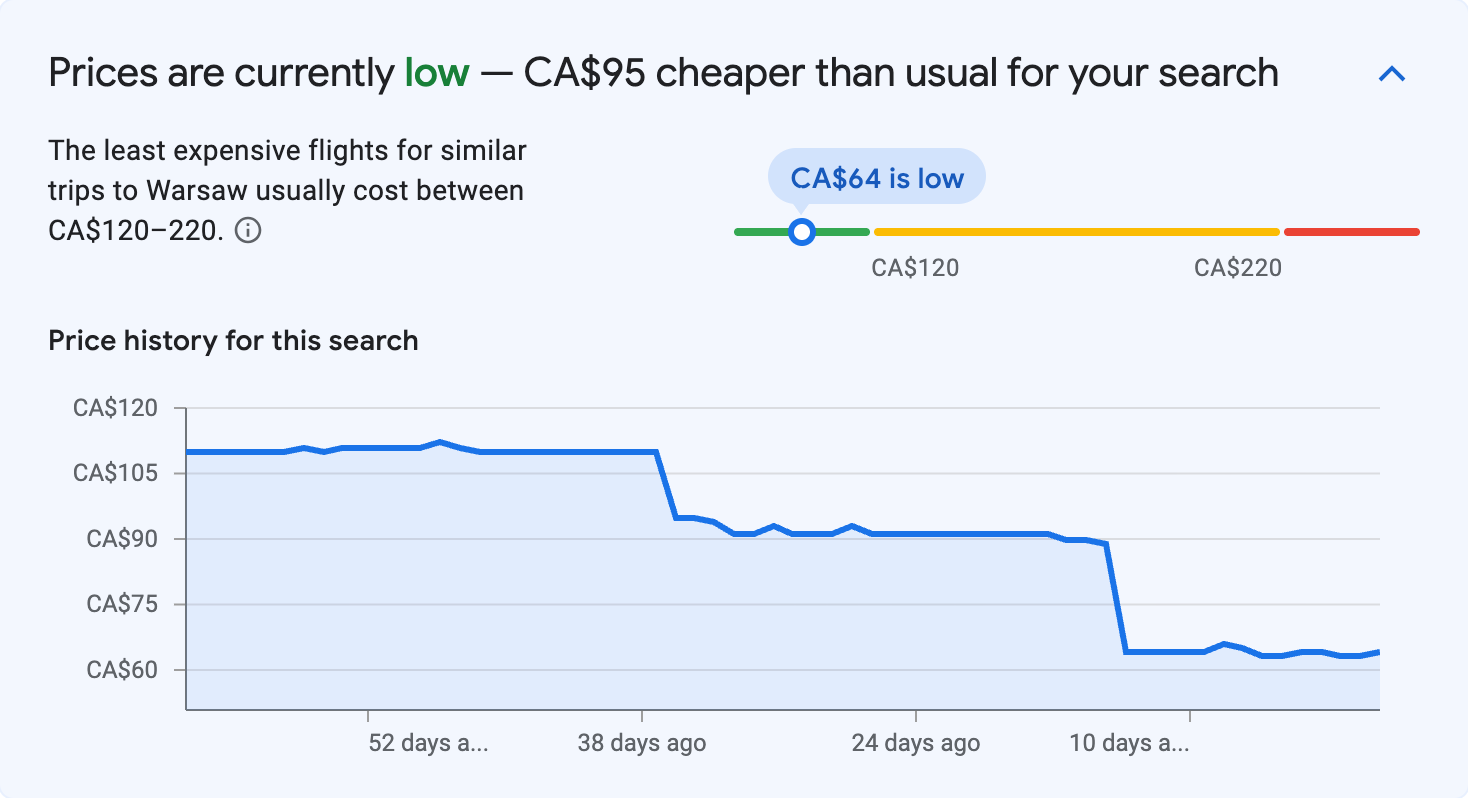Click the CA$60 gridline label on chart

click(124, 670)
